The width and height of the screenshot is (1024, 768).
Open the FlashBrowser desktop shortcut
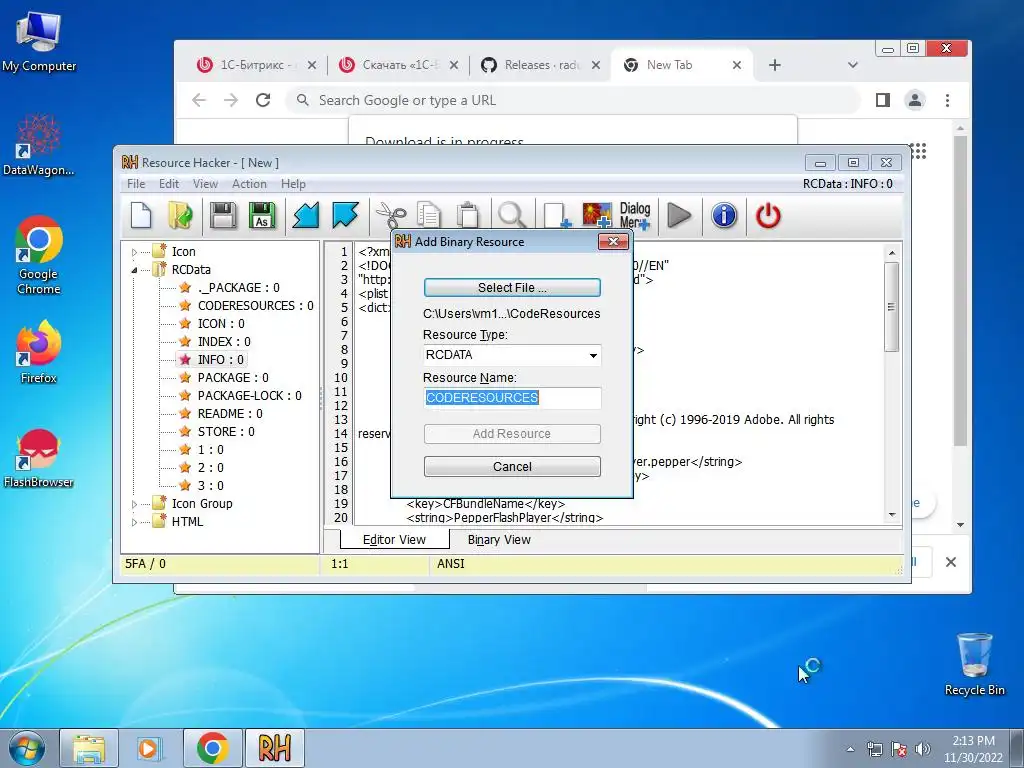point(39,458)
